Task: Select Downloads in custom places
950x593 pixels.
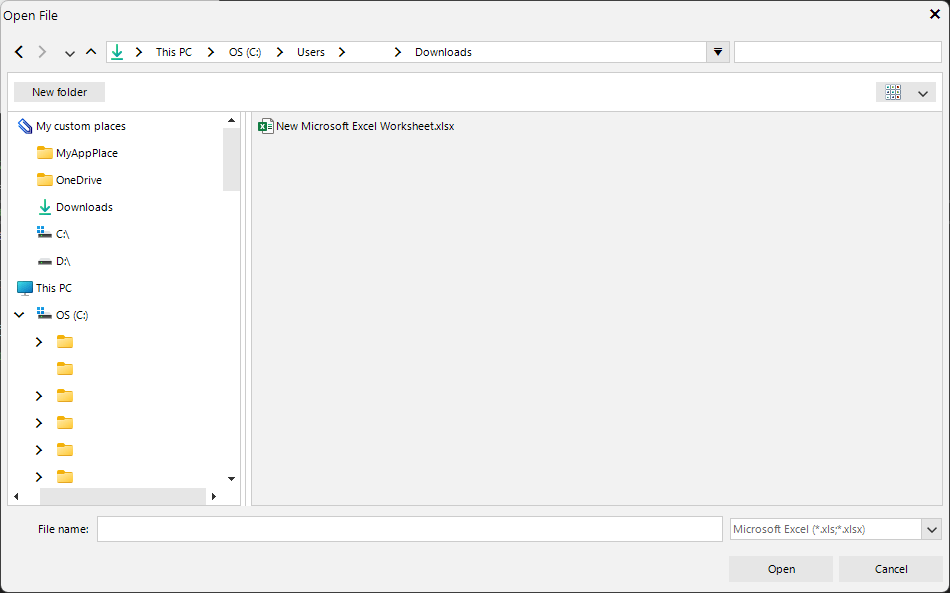Action: click(84, 207)
